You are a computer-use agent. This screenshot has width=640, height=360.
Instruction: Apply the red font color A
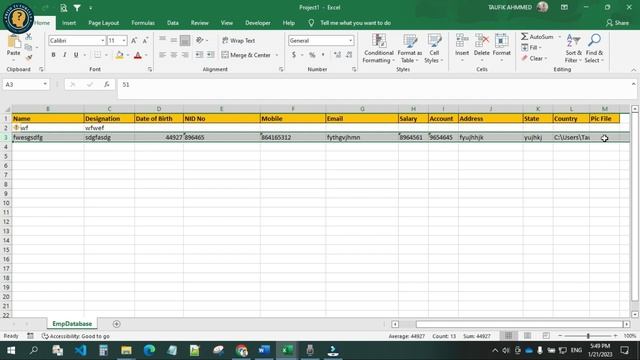138,55
